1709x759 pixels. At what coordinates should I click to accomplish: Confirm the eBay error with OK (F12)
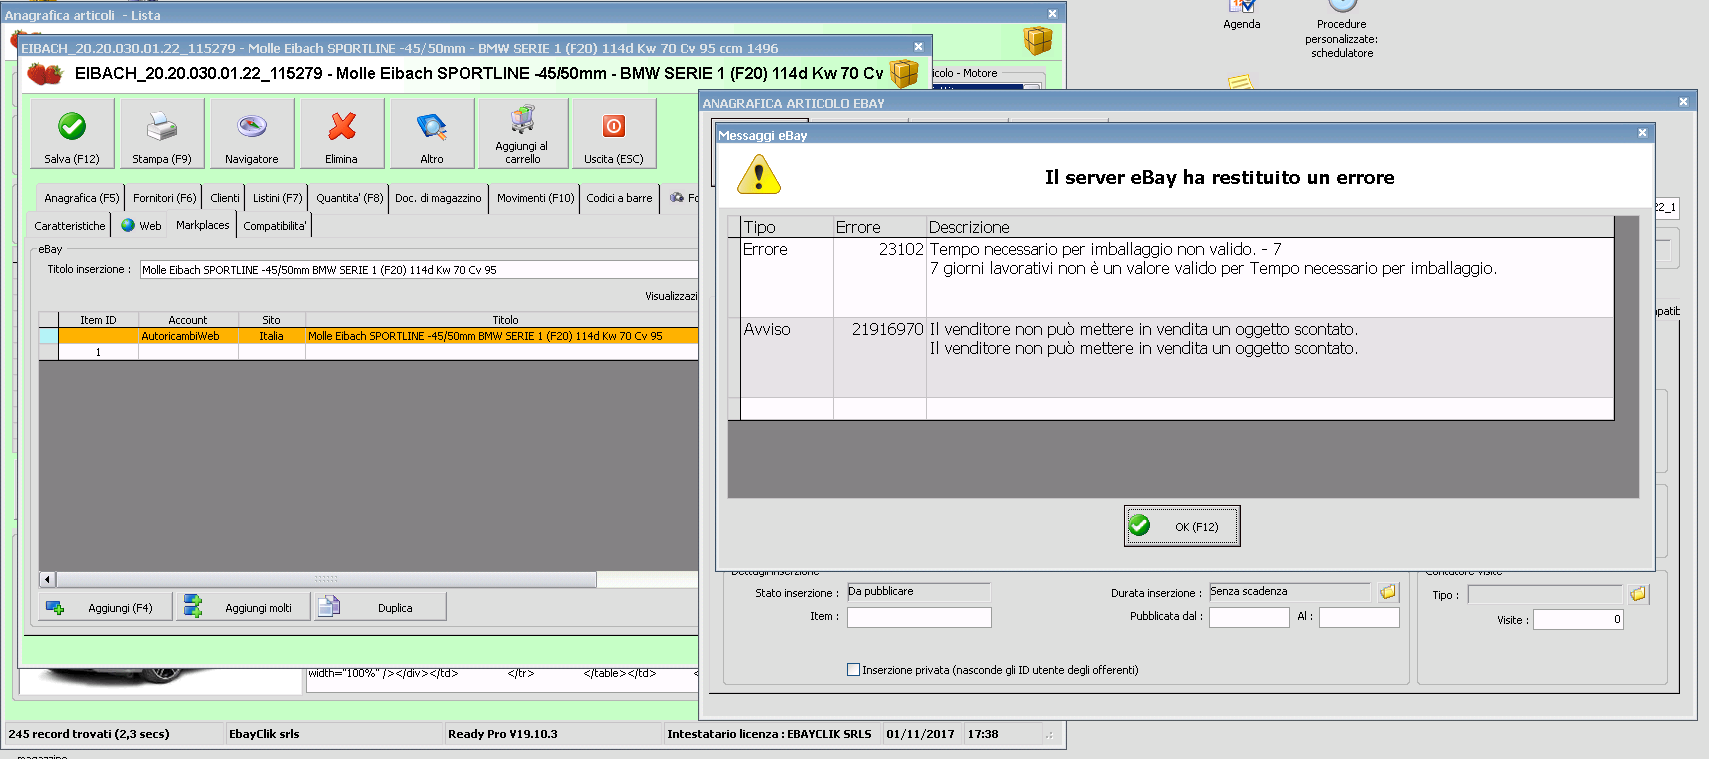1182,526
